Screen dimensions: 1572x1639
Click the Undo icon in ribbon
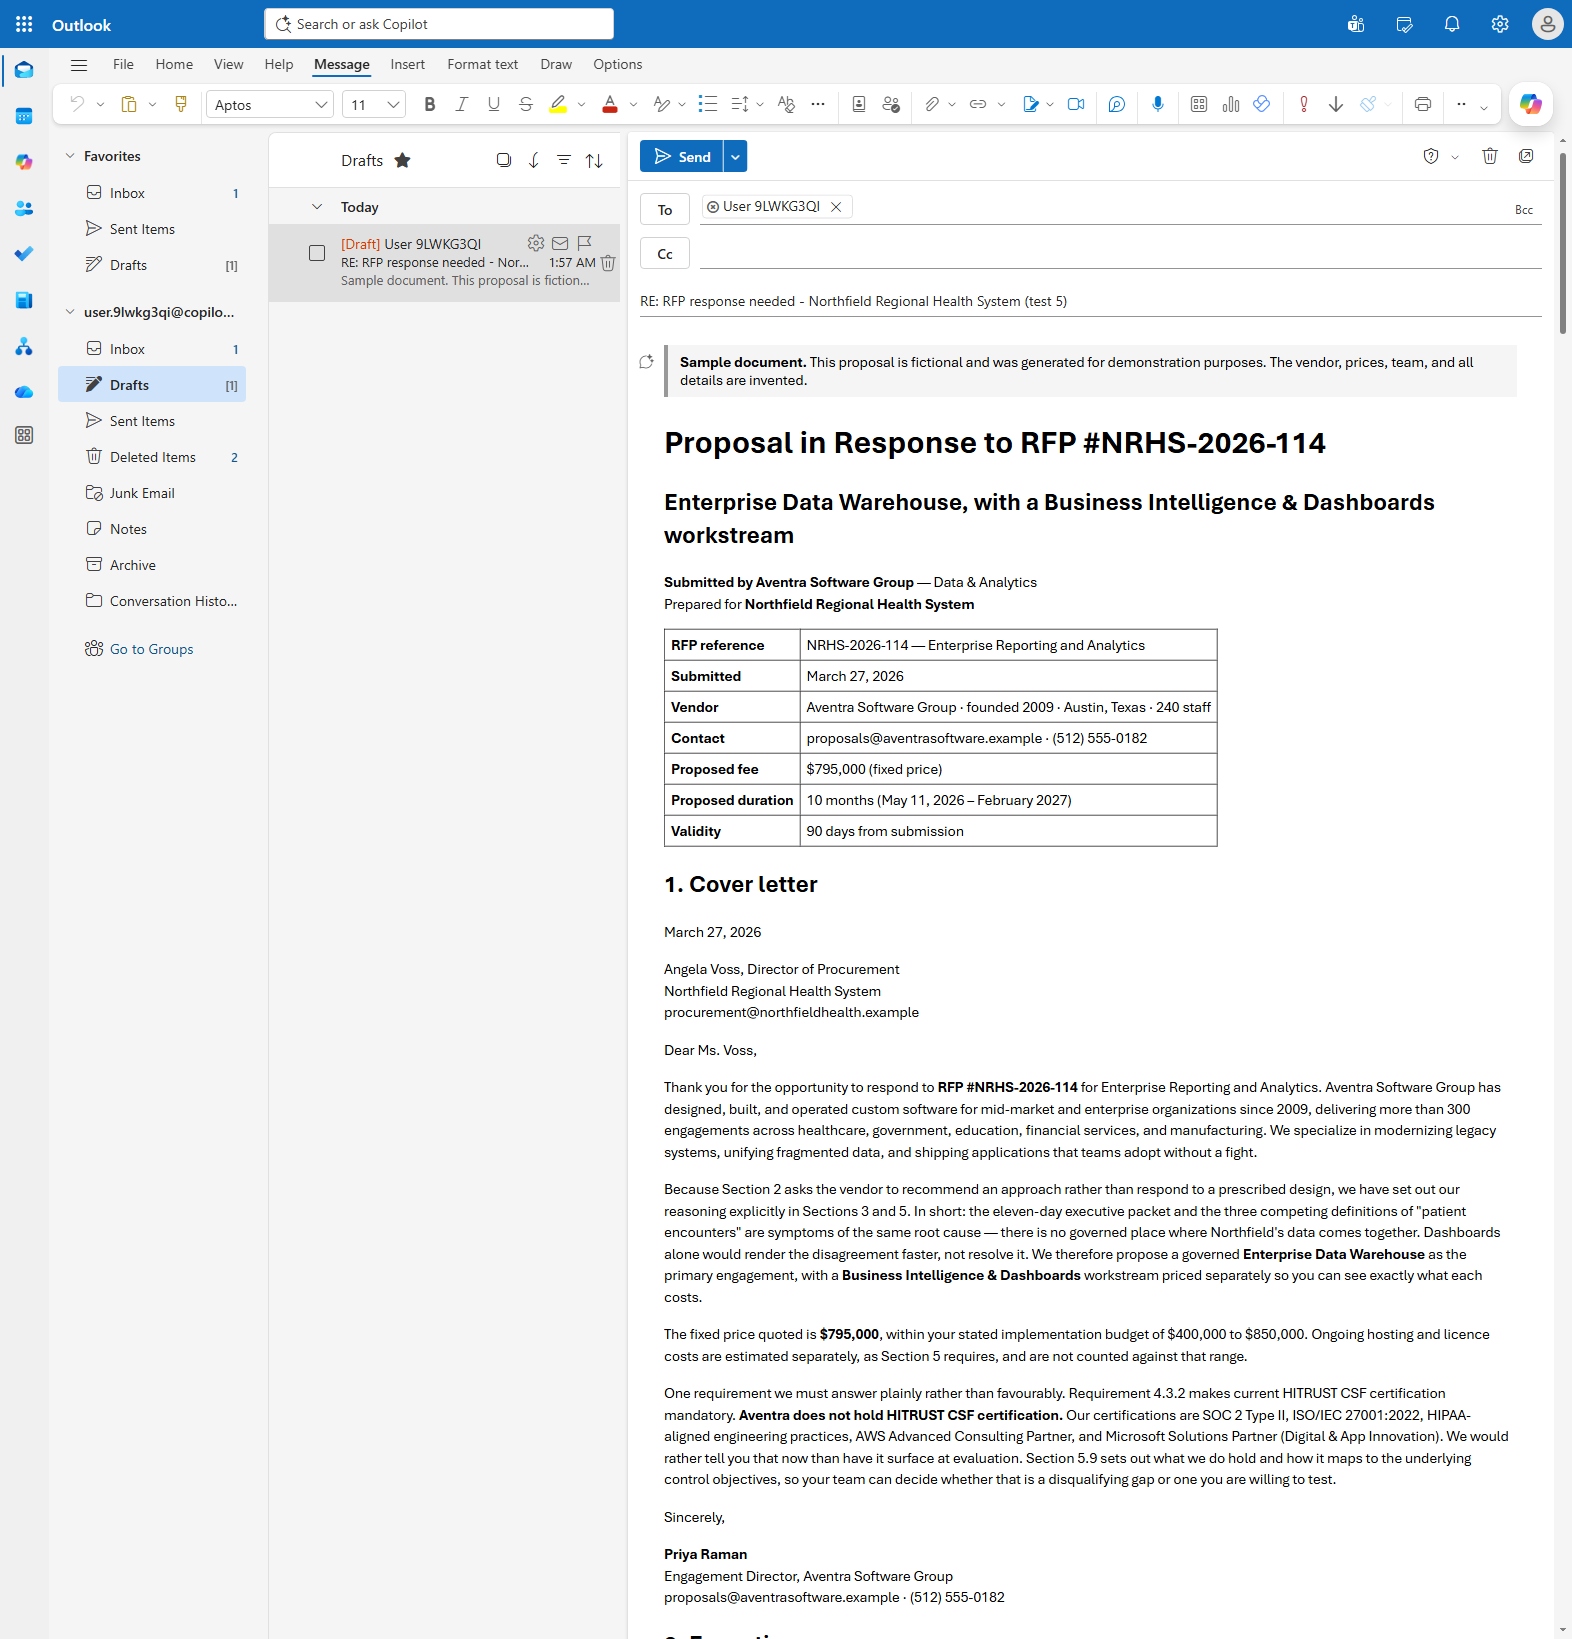coord(77,104)
